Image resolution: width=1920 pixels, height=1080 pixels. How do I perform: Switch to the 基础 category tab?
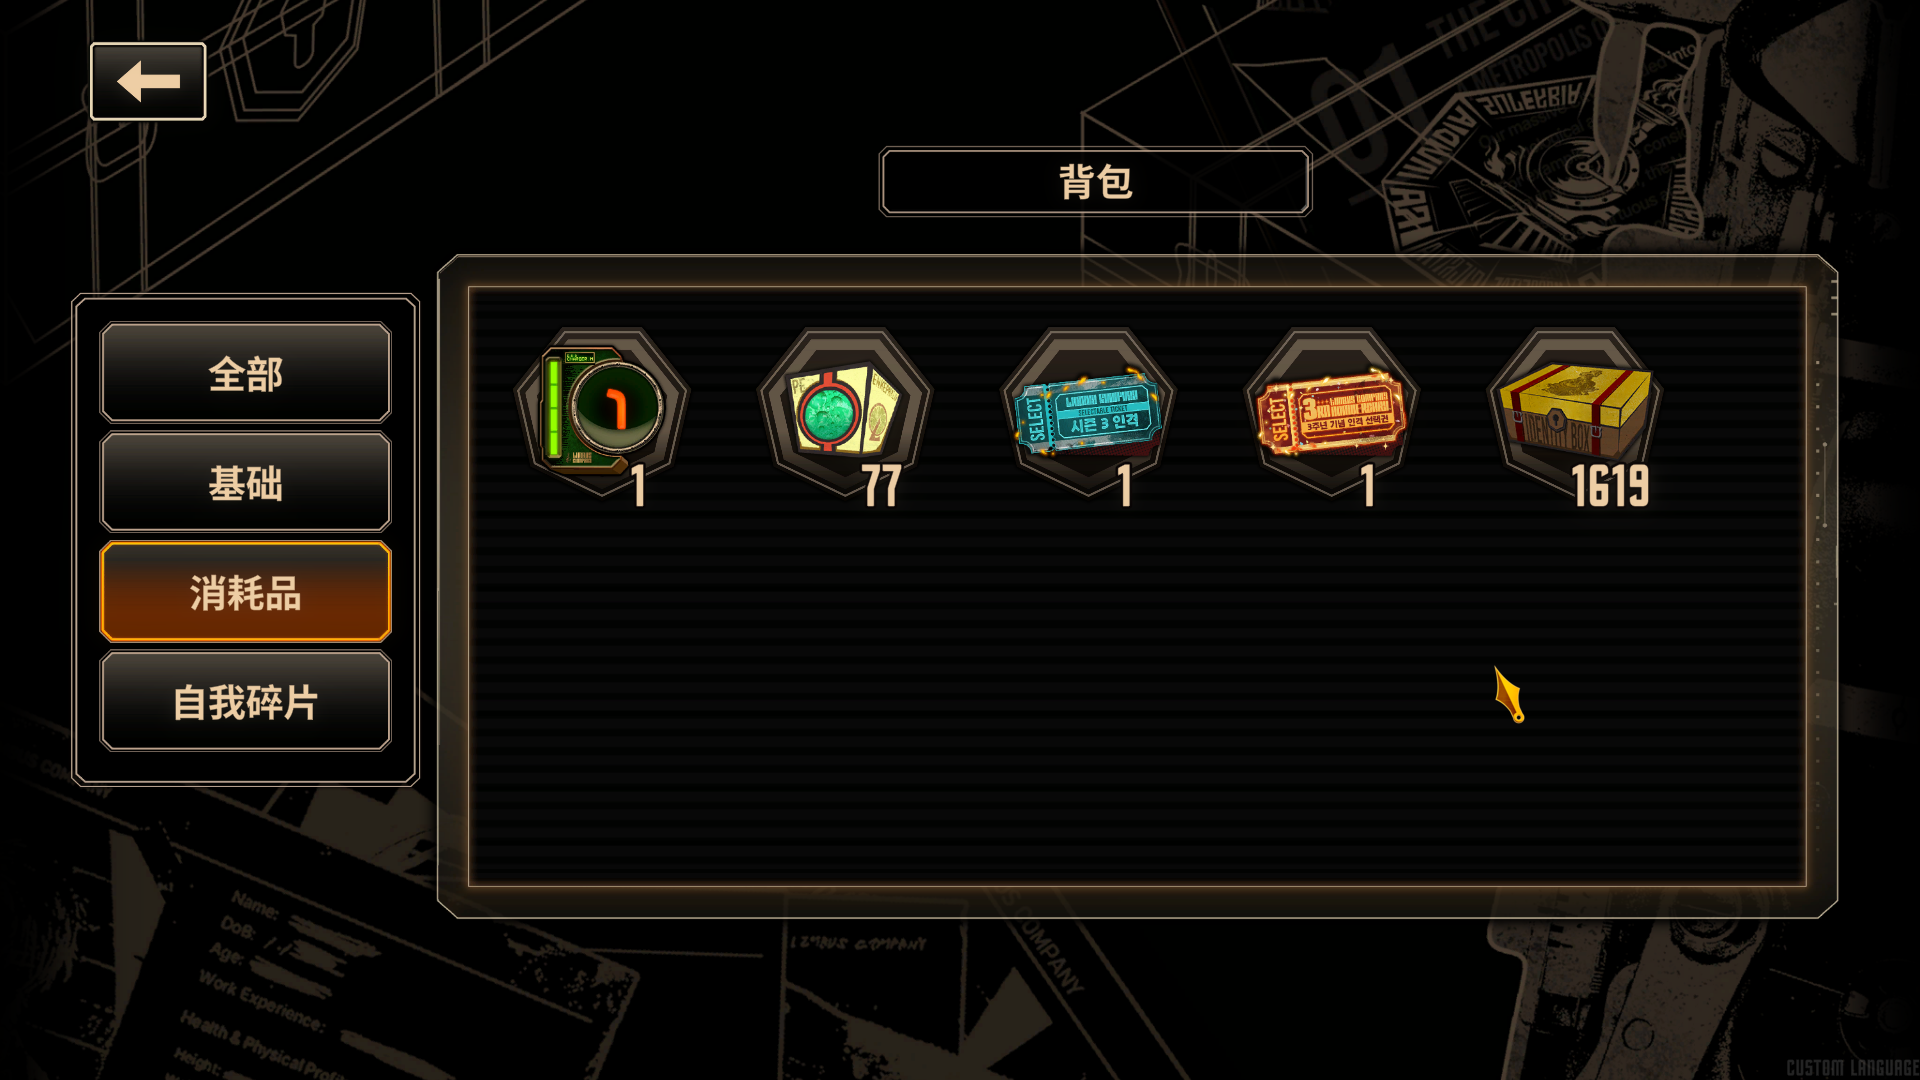point(245,482)
